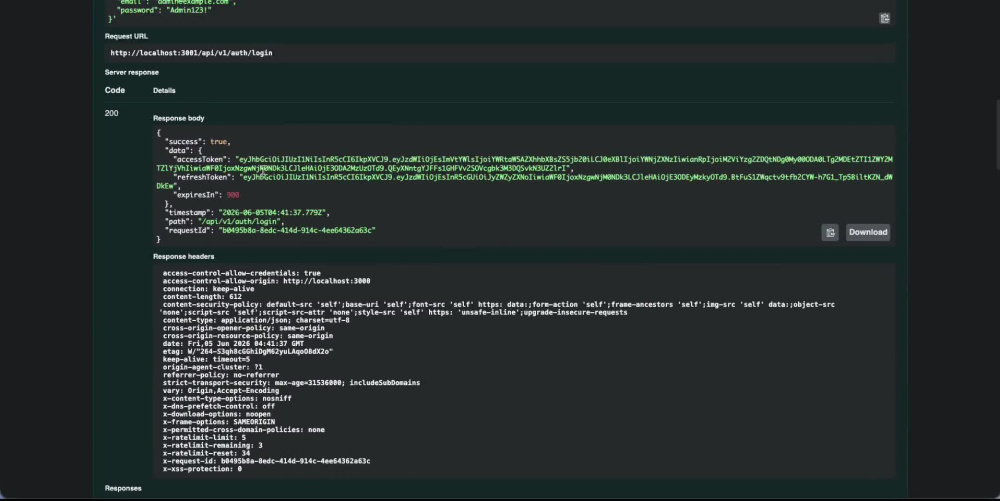Viewport: 1000px width, 501px height.
Task: Click the etag header line
Action: click(248, 351)
